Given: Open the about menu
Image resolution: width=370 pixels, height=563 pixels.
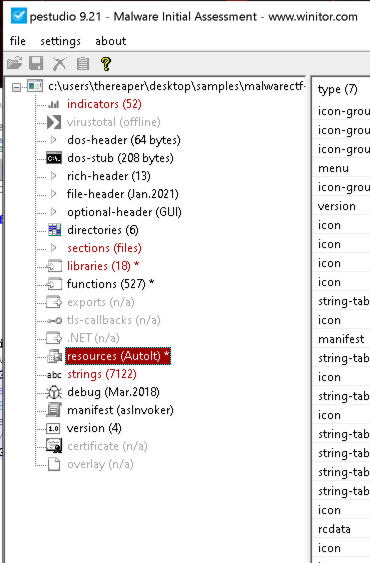Looking at the screenshot, I should (x=111, y=41).
